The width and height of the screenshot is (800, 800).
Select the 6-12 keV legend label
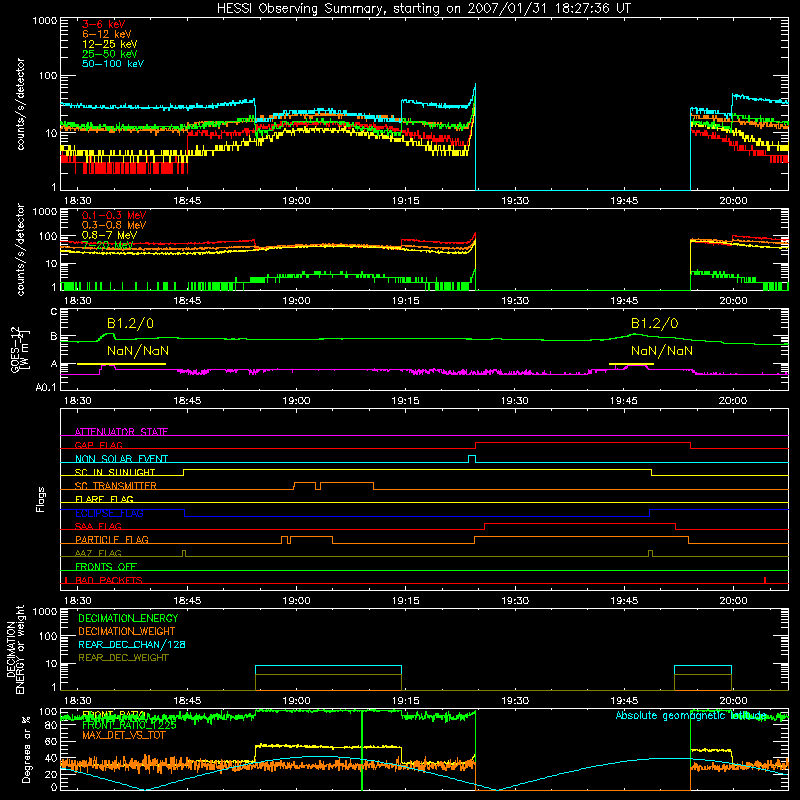(x=106, y=34)
